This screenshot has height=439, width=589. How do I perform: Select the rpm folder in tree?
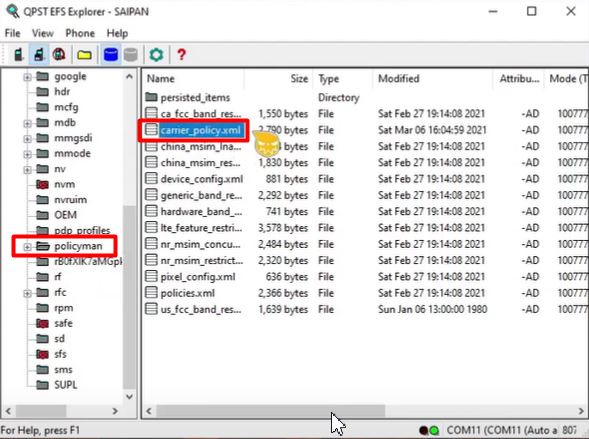(63, 308)
